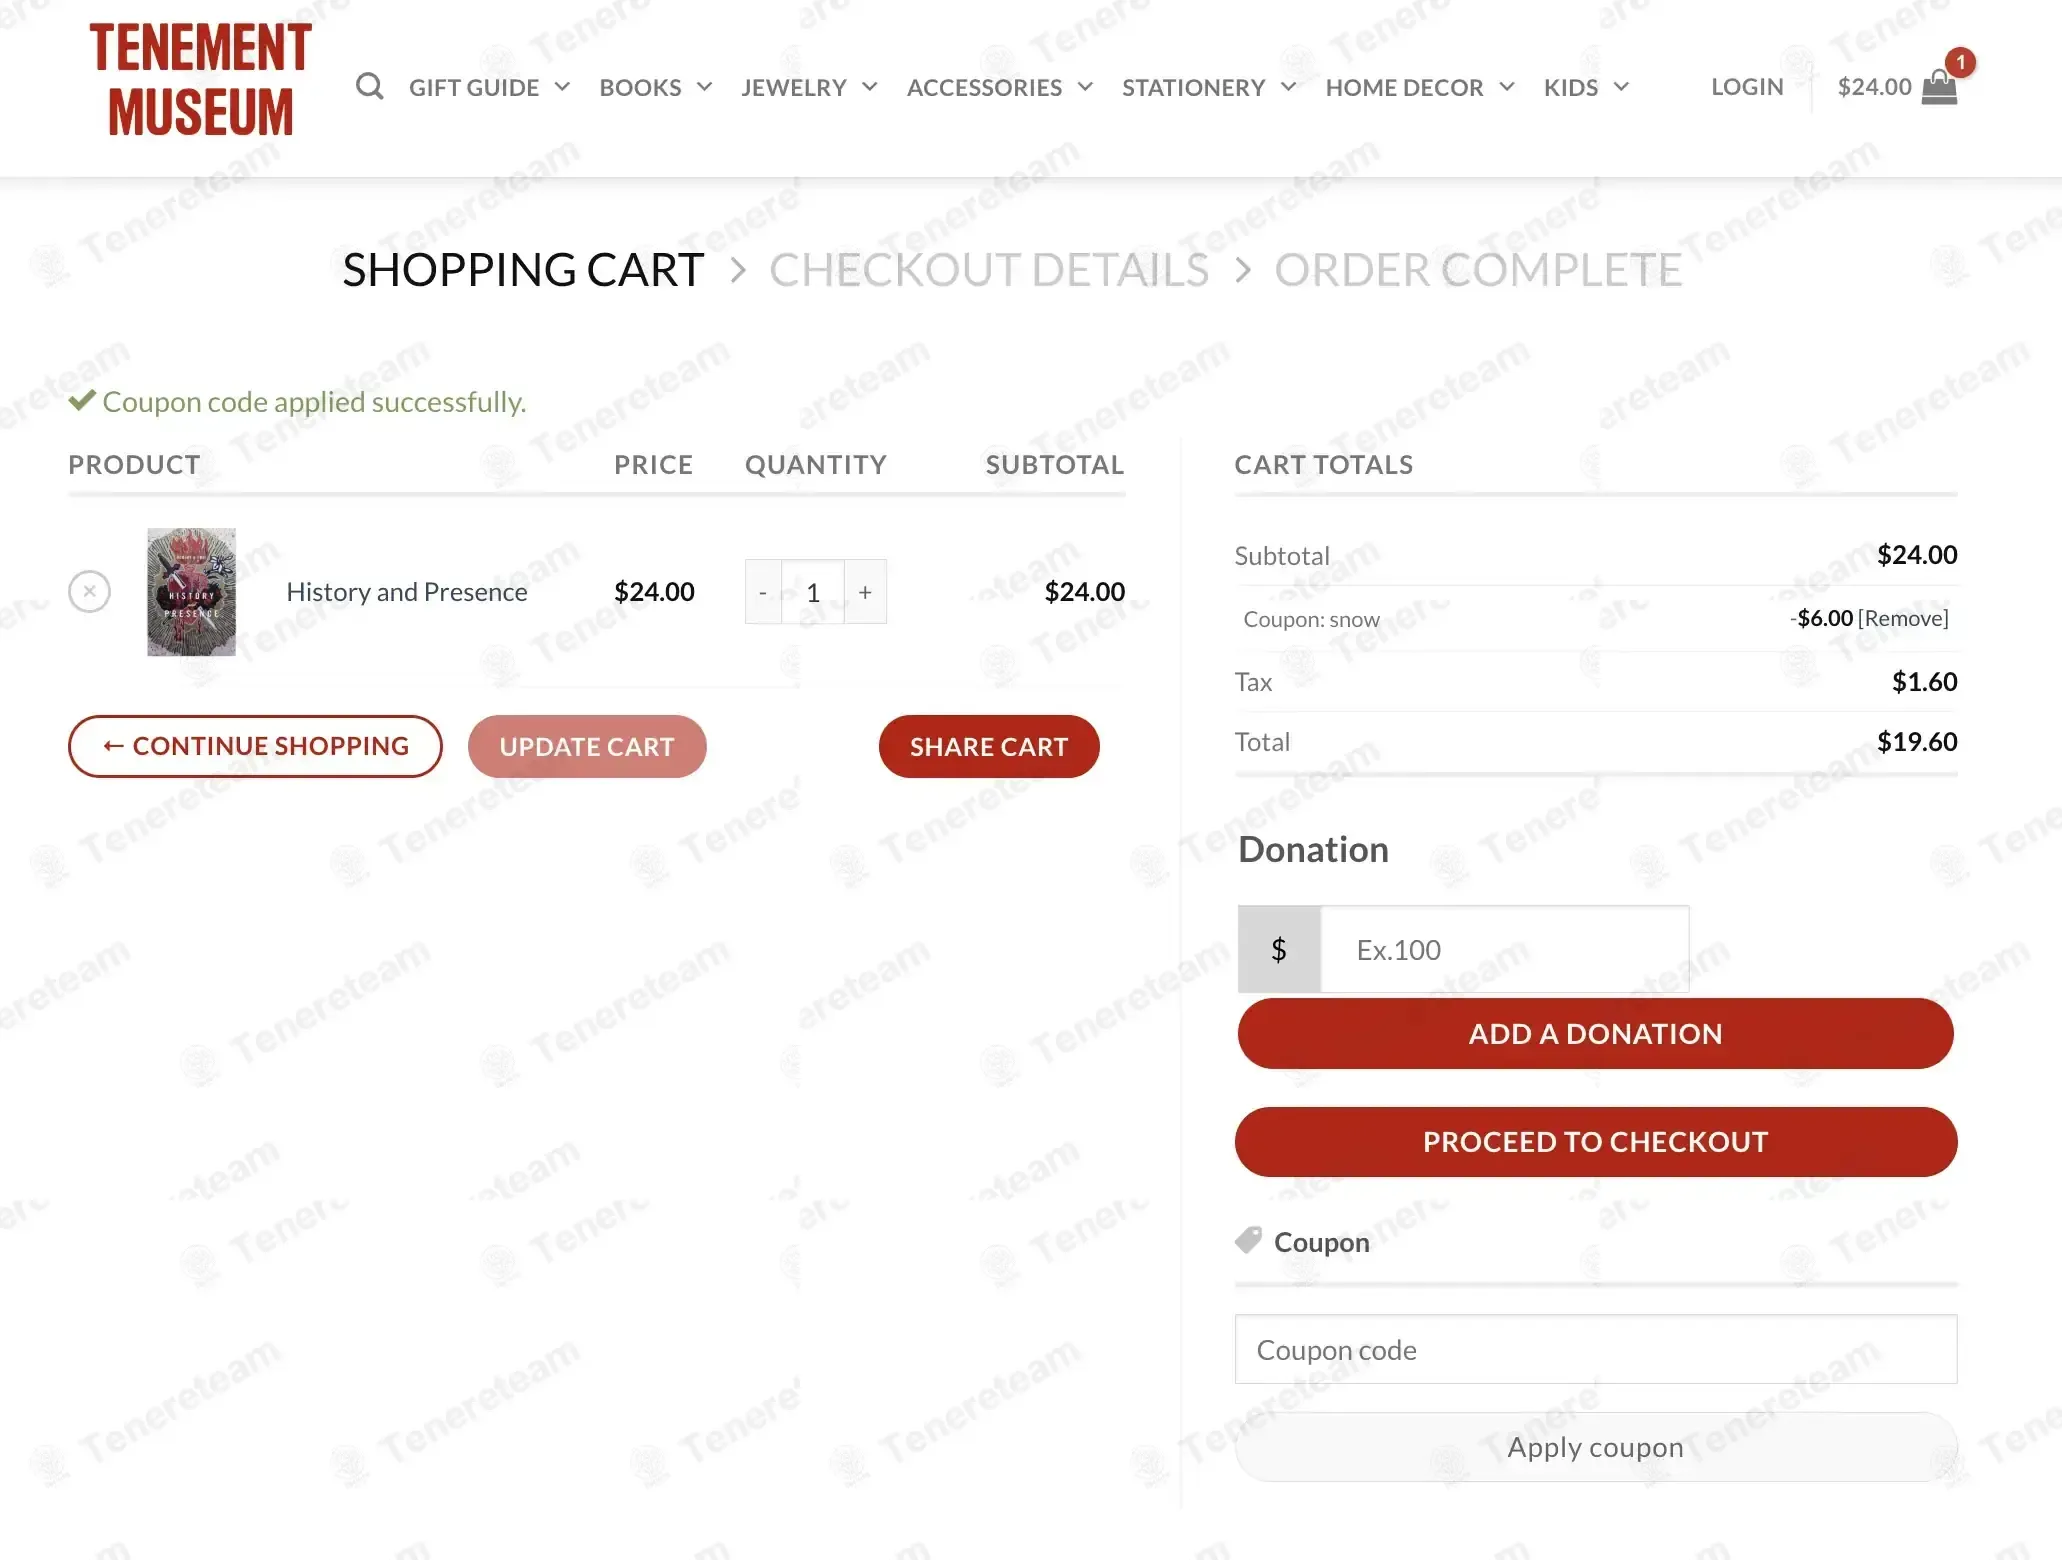Open the Kids menu
2062x1560 pixels.
tap(1571, 87)
